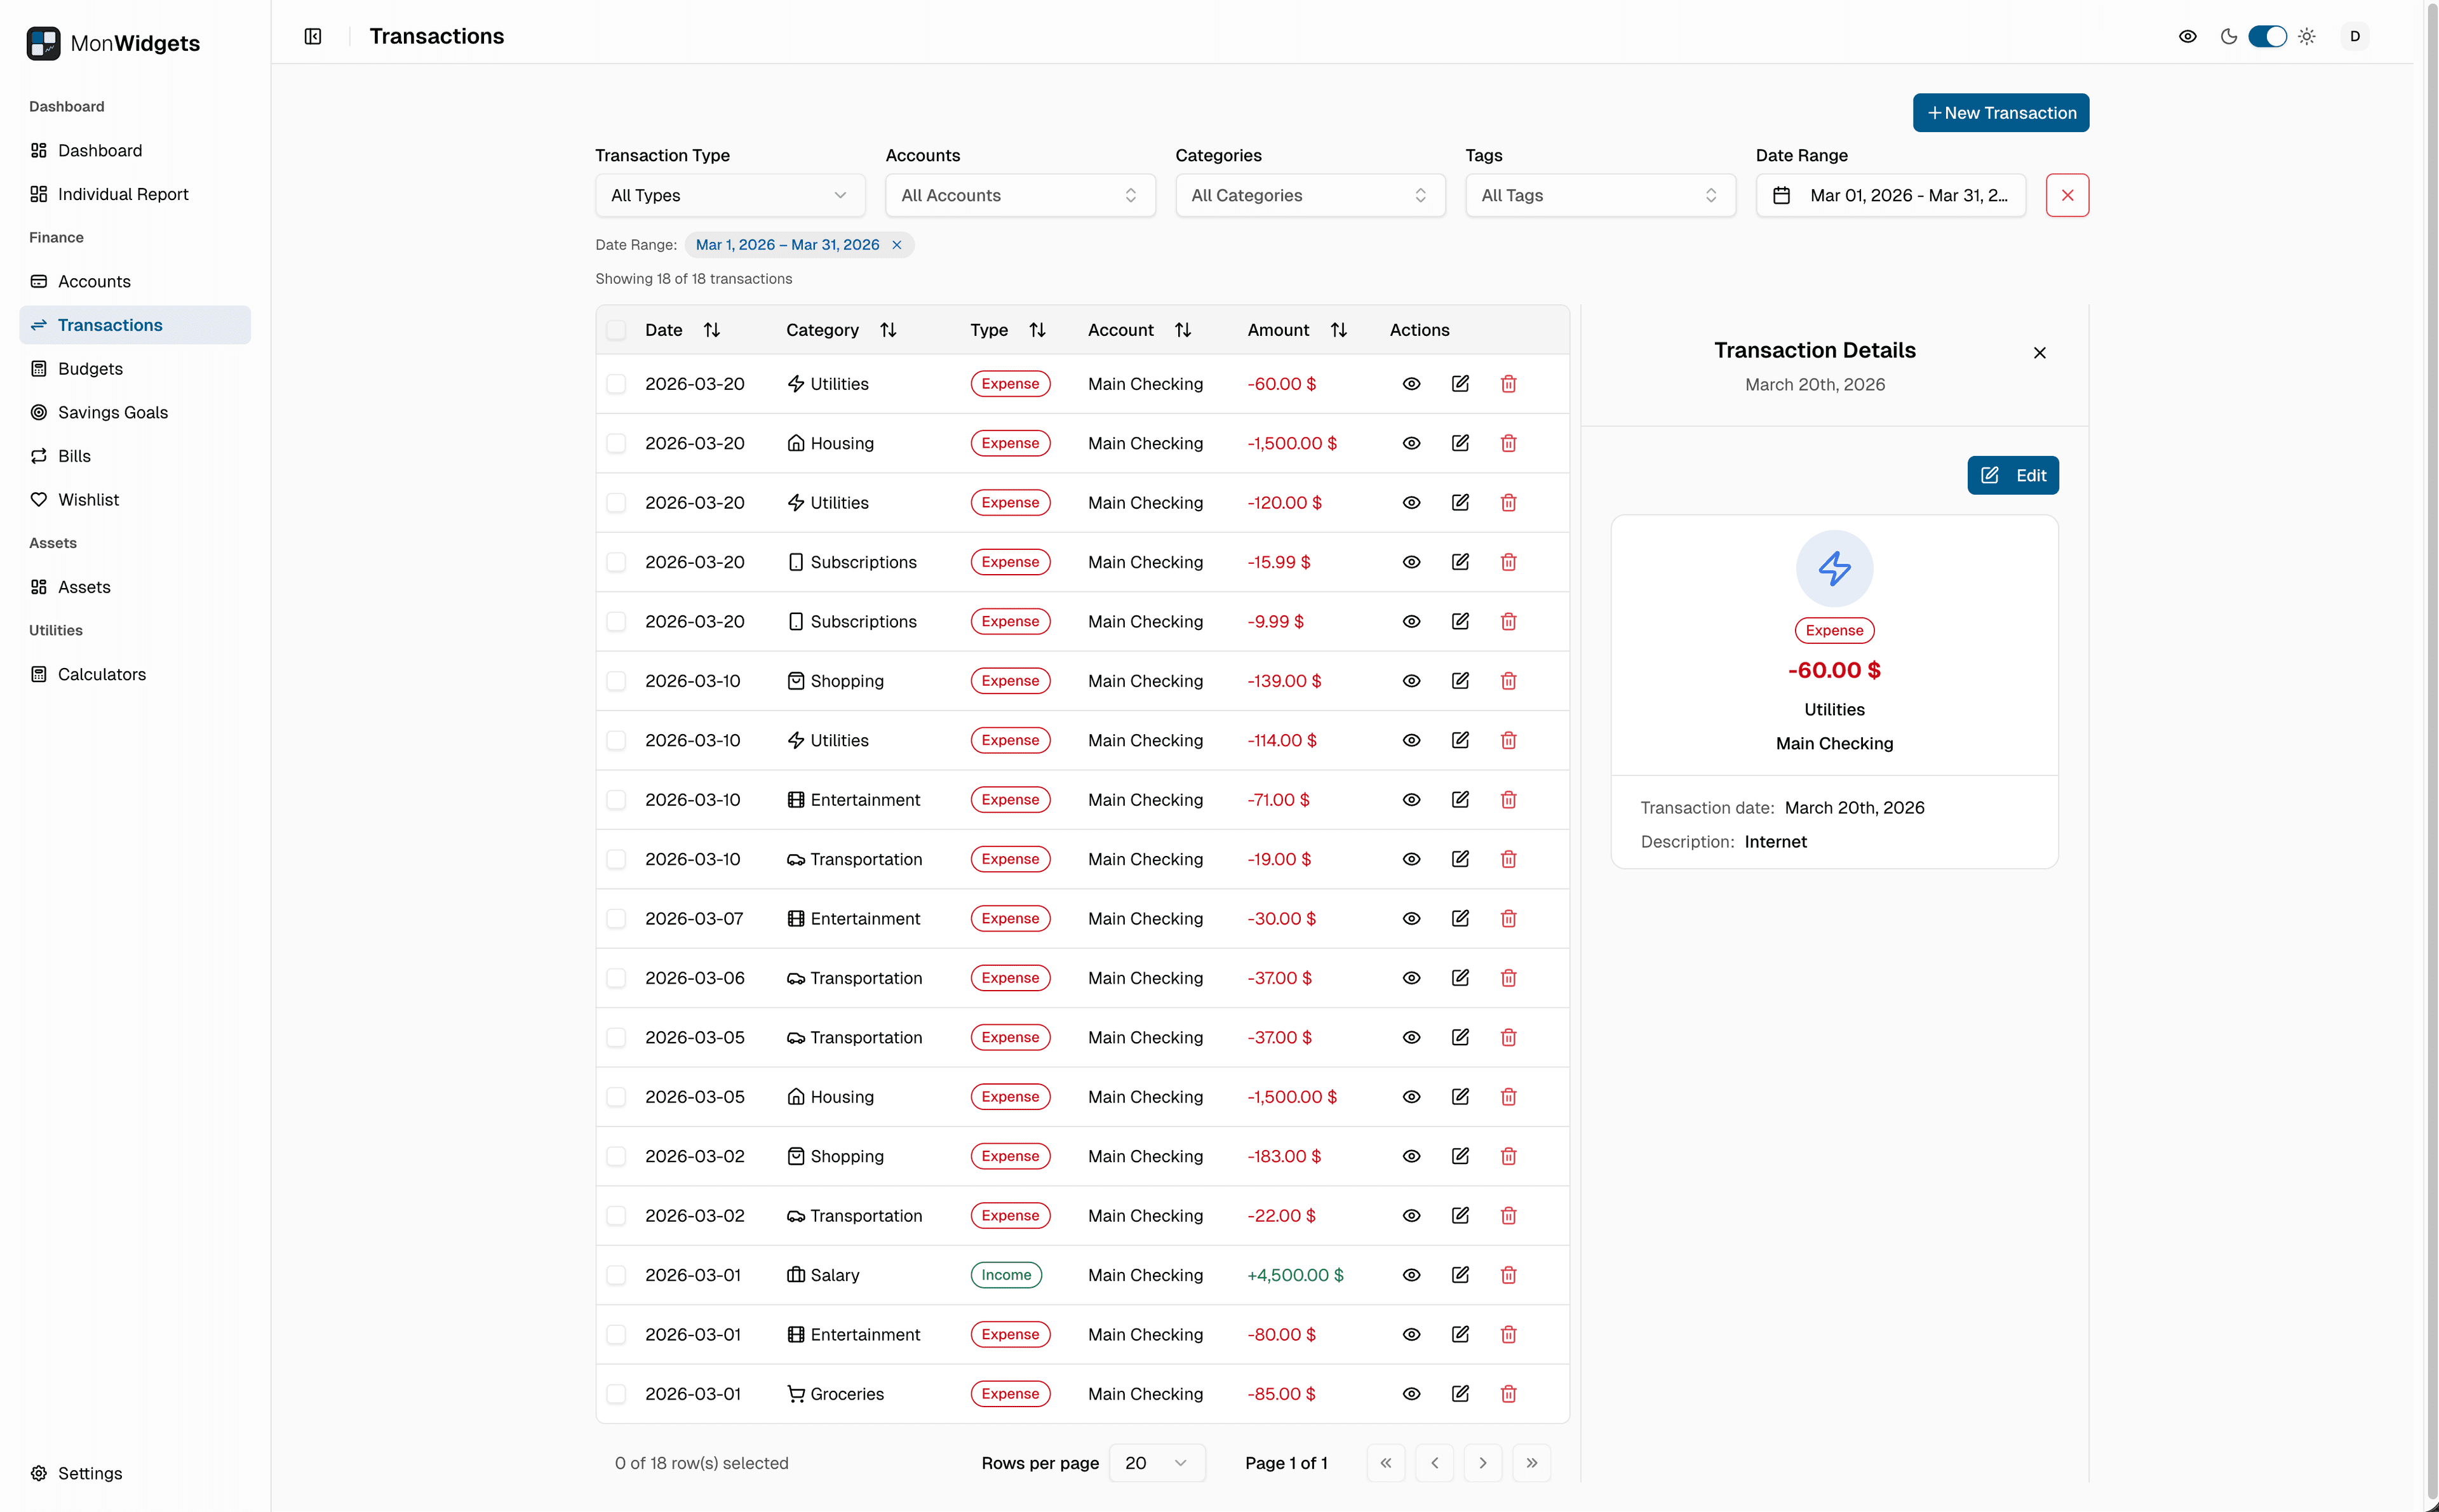
Task: Edit the -183.00 $ Shopping transaction
Action: click(1460, 1156)
